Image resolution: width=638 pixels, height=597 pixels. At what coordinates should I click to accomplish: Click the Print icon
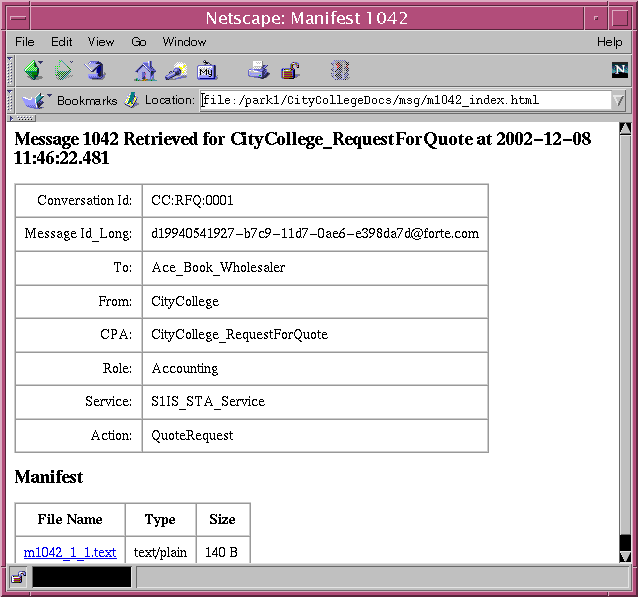tap(258, 70)
